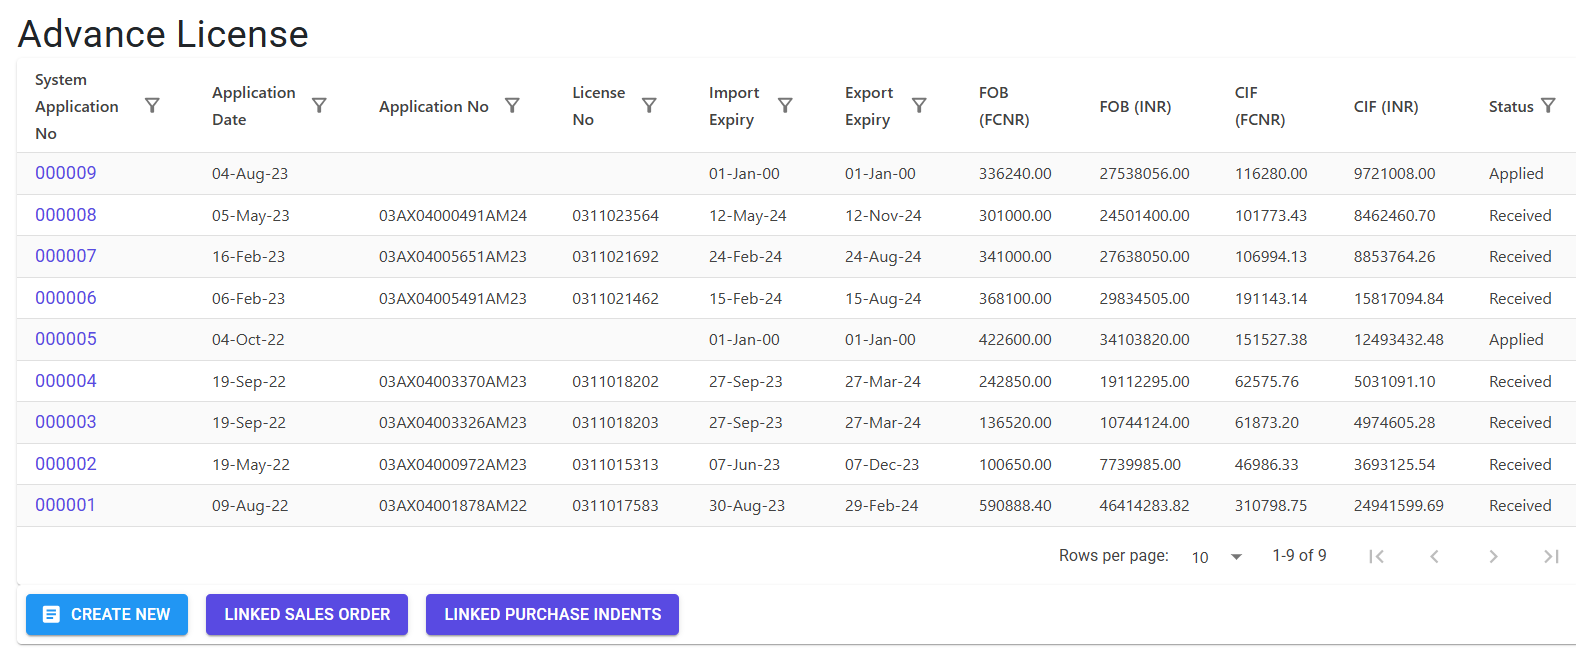Viewport: 1576px width, 651px height.
Task: Open application 000008 link
Action: point(66,215)
